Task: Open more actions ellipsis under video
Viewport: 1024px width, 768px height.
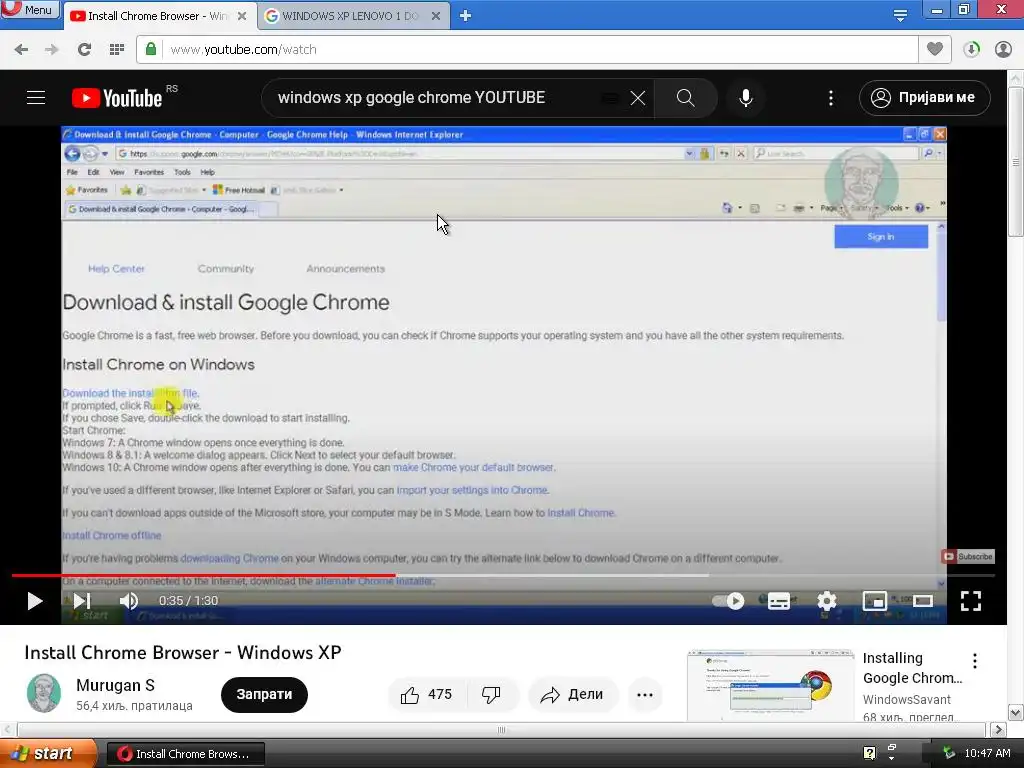Action: click(x=645, y=694)
